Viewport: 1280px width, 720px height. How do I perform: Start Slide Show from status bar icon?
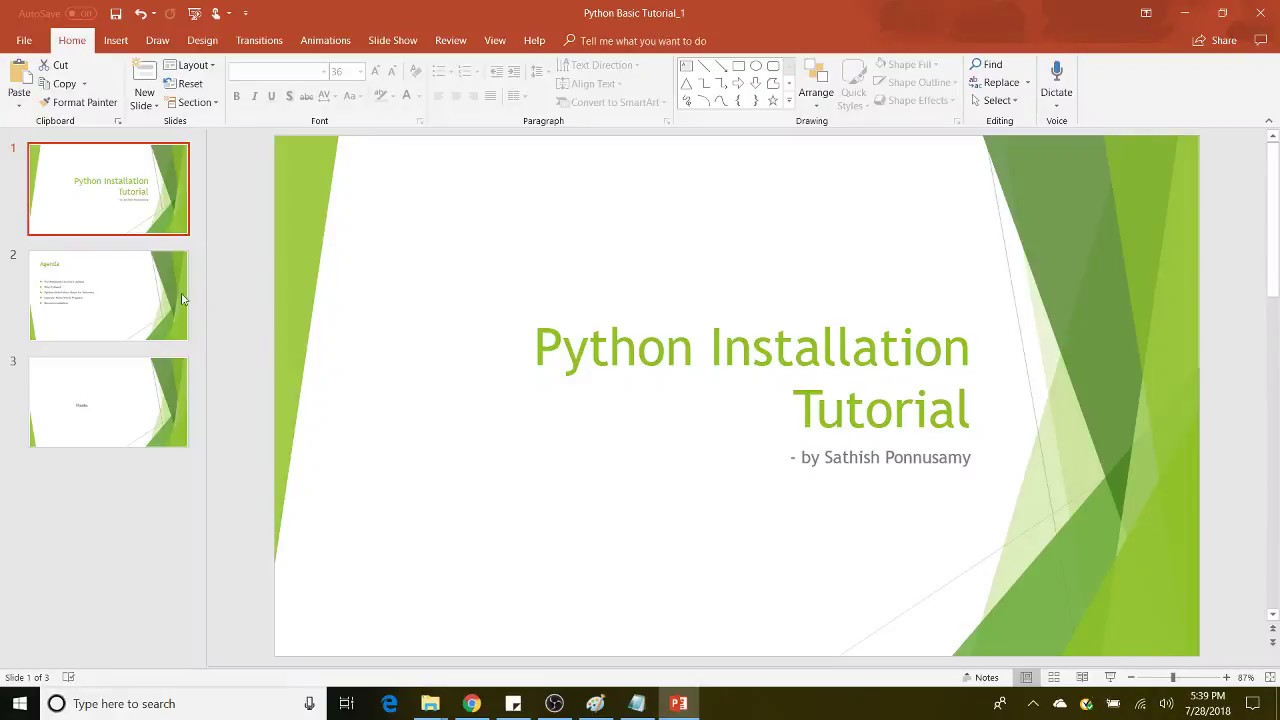1110,678
